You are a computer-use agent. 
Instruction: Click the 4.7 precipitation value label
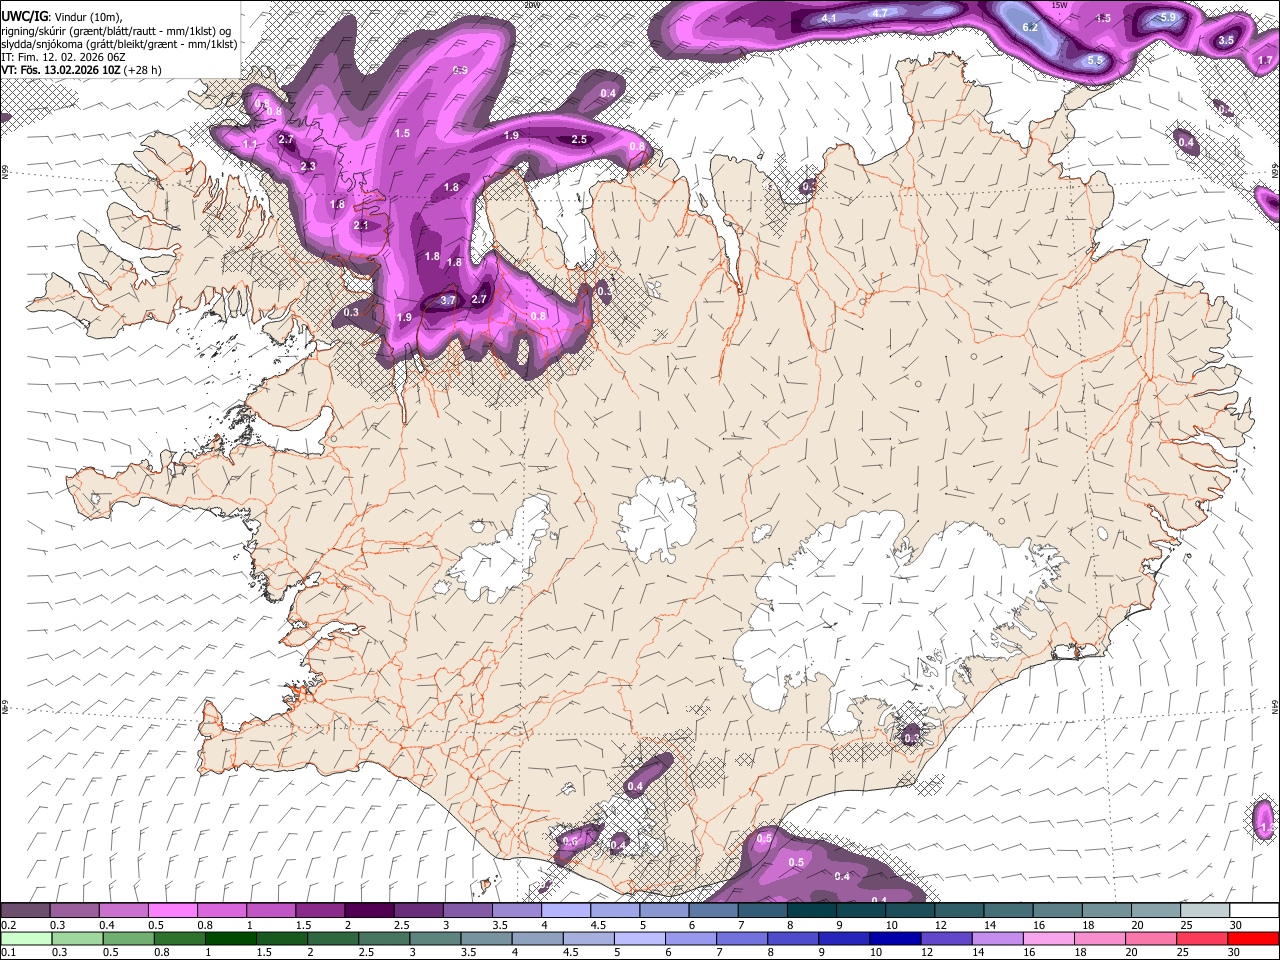pos(880,13)
